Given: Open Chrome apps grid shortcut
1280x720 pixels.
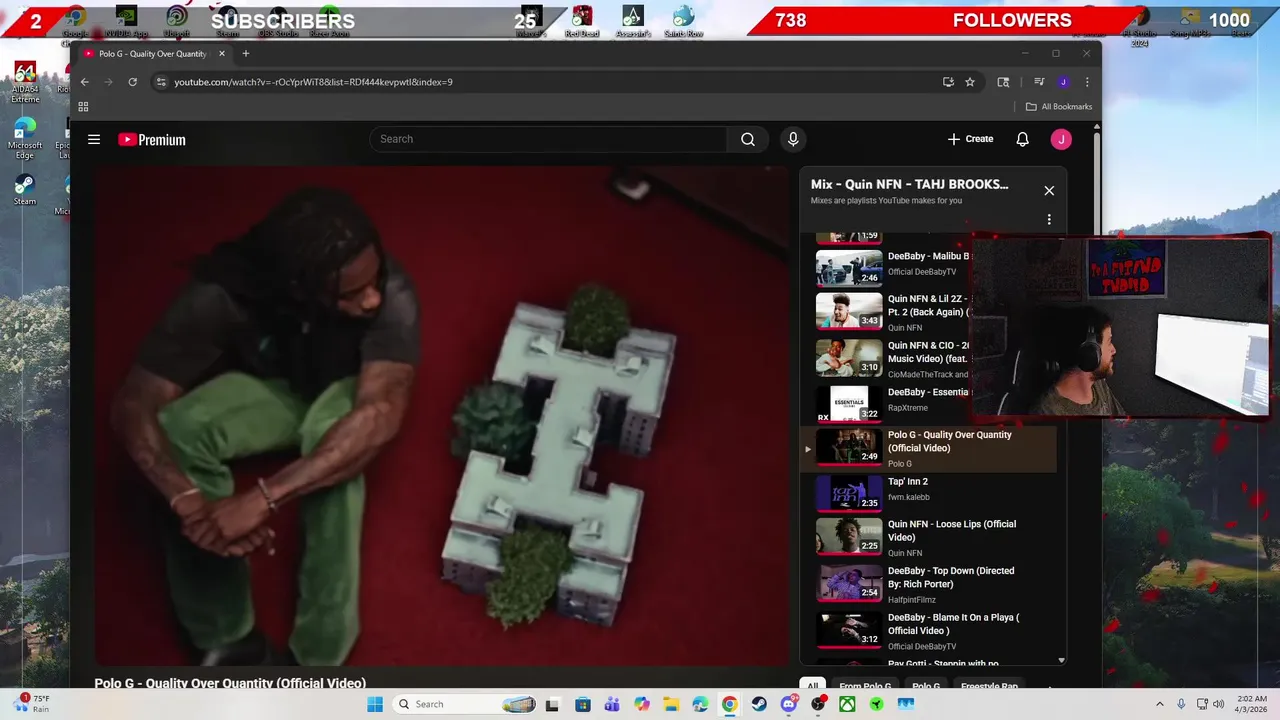Looking at the screenshot, I should point(83,106).
